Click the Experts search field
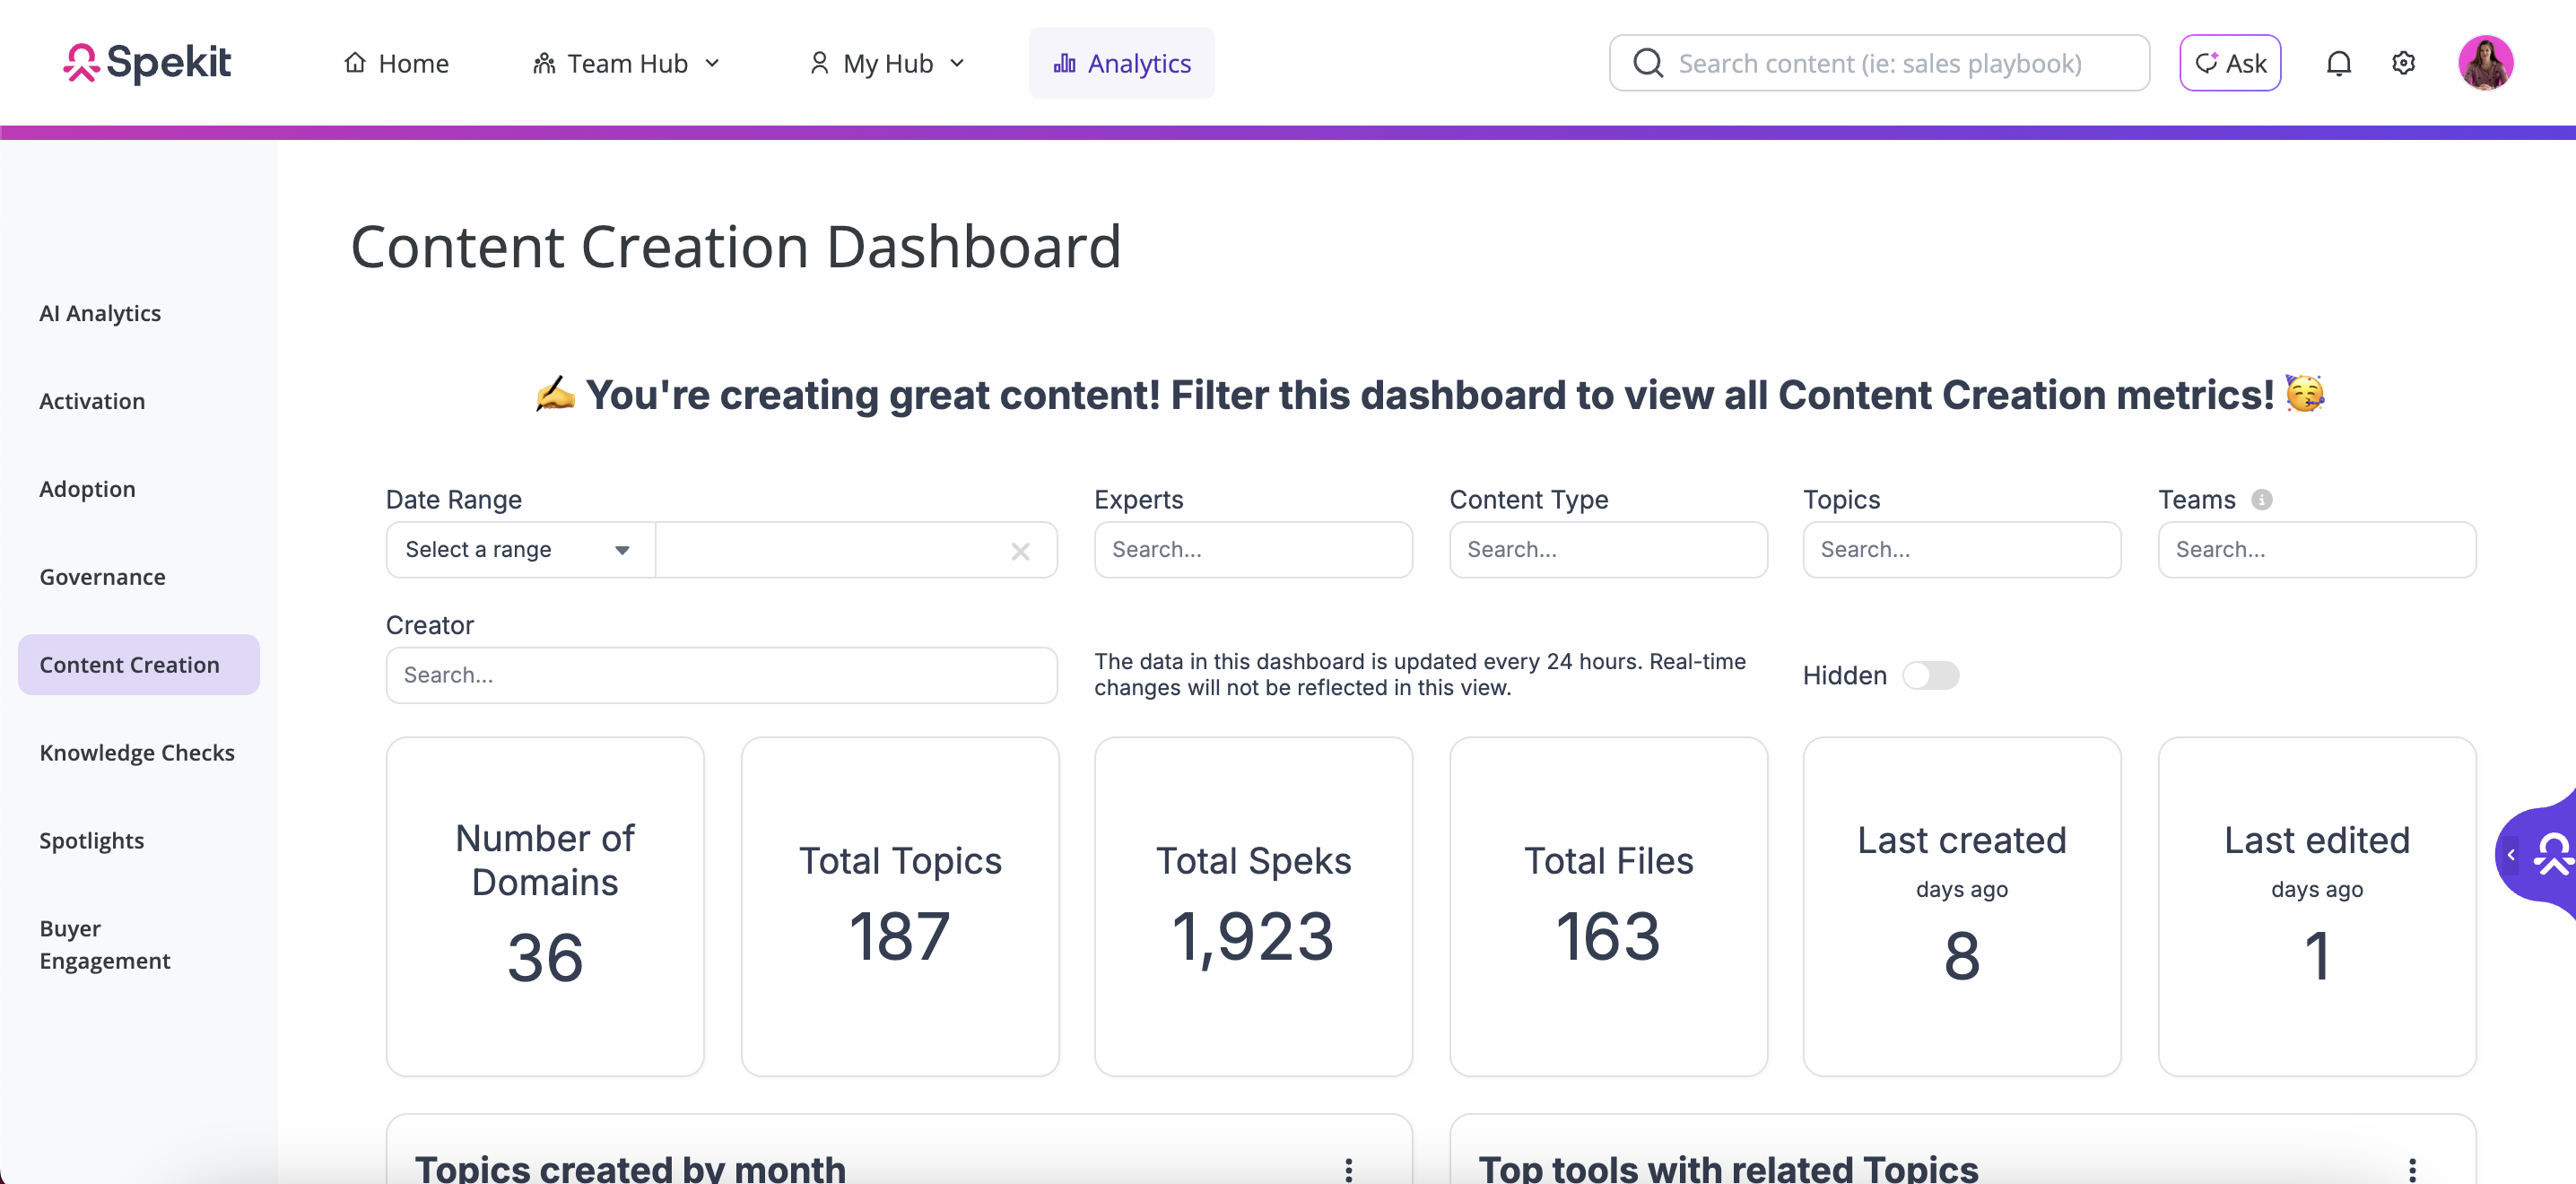Image resolution: width=2576 pixels, height=1184 pixels. [x=1253, y=550]
